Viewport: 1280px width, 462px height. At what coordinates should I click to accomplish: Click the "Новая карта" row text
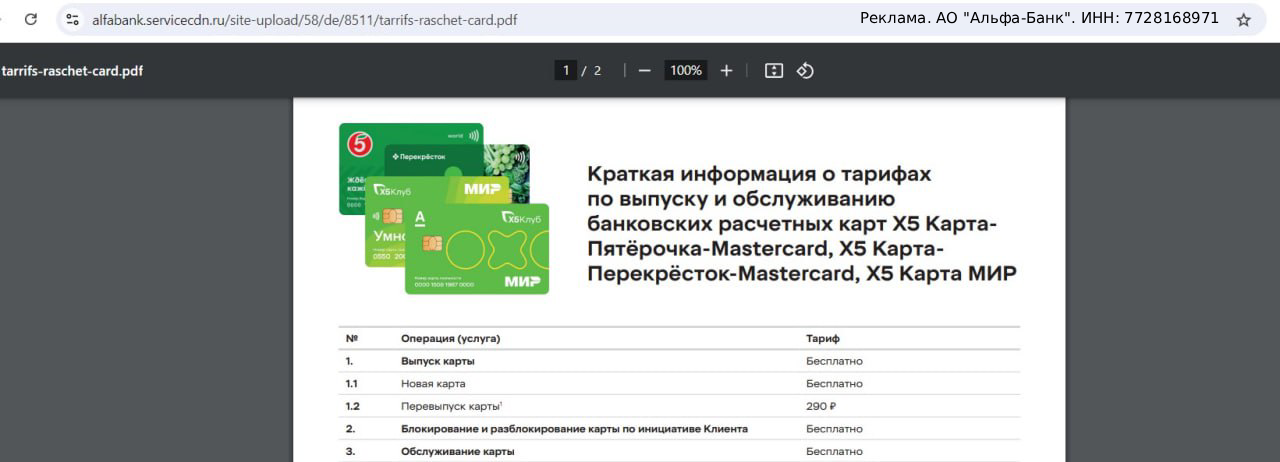(x=433, y=383)
